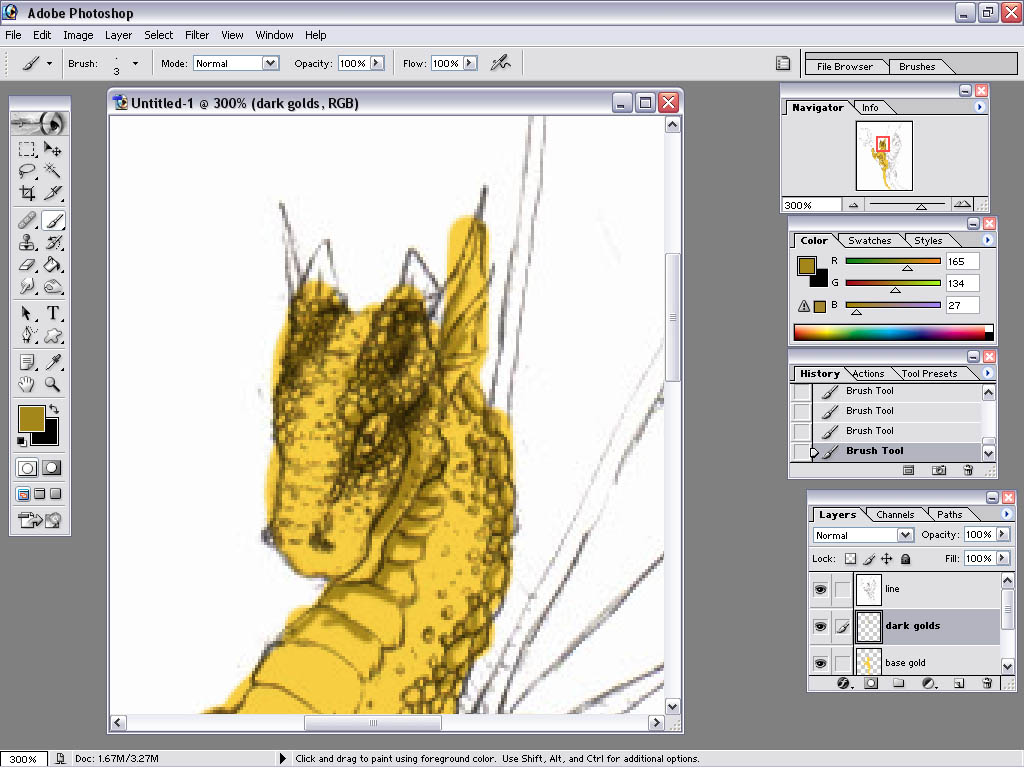Toggle visibility of base gold layer
Viewport: 1024px width, 768px height.
coord(820,663)
